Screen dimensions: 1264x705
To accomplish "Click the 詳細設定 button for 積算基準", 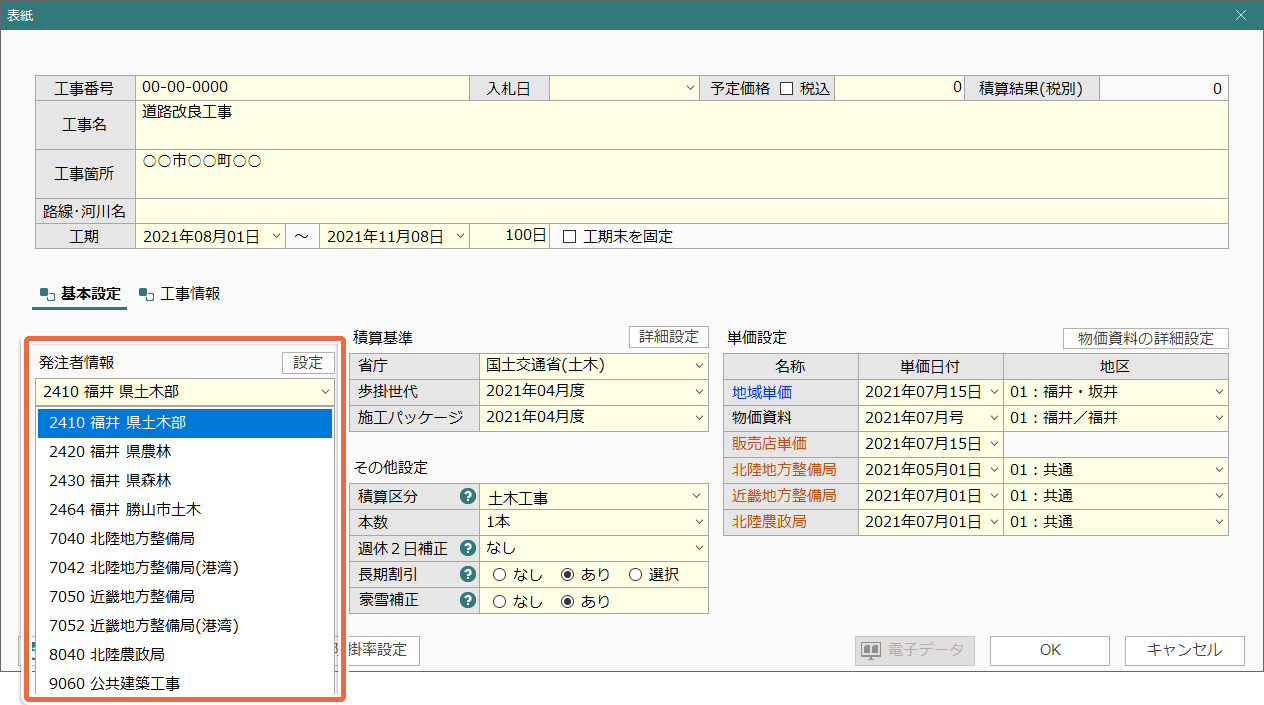I will pos(668,337).
